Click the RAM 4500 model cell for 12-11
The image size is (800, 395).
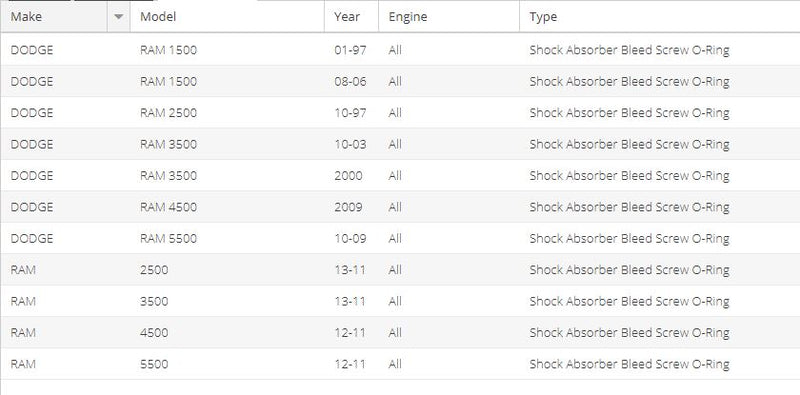154,333
